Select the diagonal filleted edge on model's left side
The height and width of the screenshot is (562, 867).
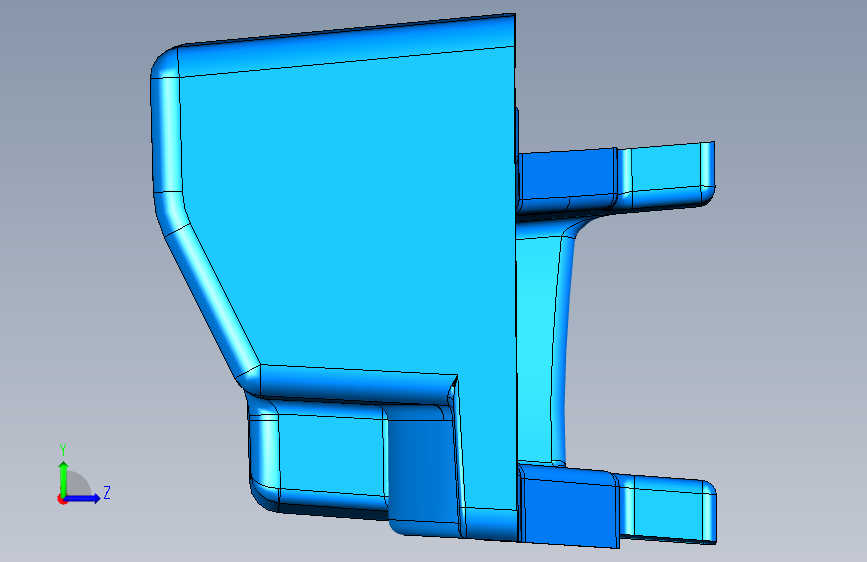click(212, 299)
